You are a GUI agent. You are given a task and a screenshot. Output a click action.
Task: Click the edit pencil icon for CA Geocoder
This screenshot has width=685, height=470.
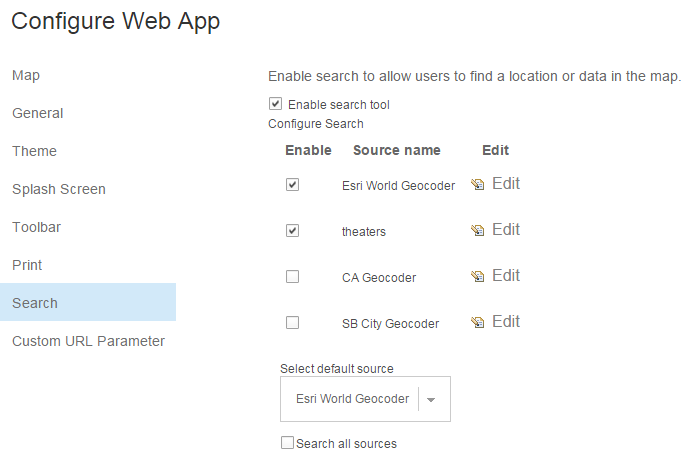click(x=478, y=277)
